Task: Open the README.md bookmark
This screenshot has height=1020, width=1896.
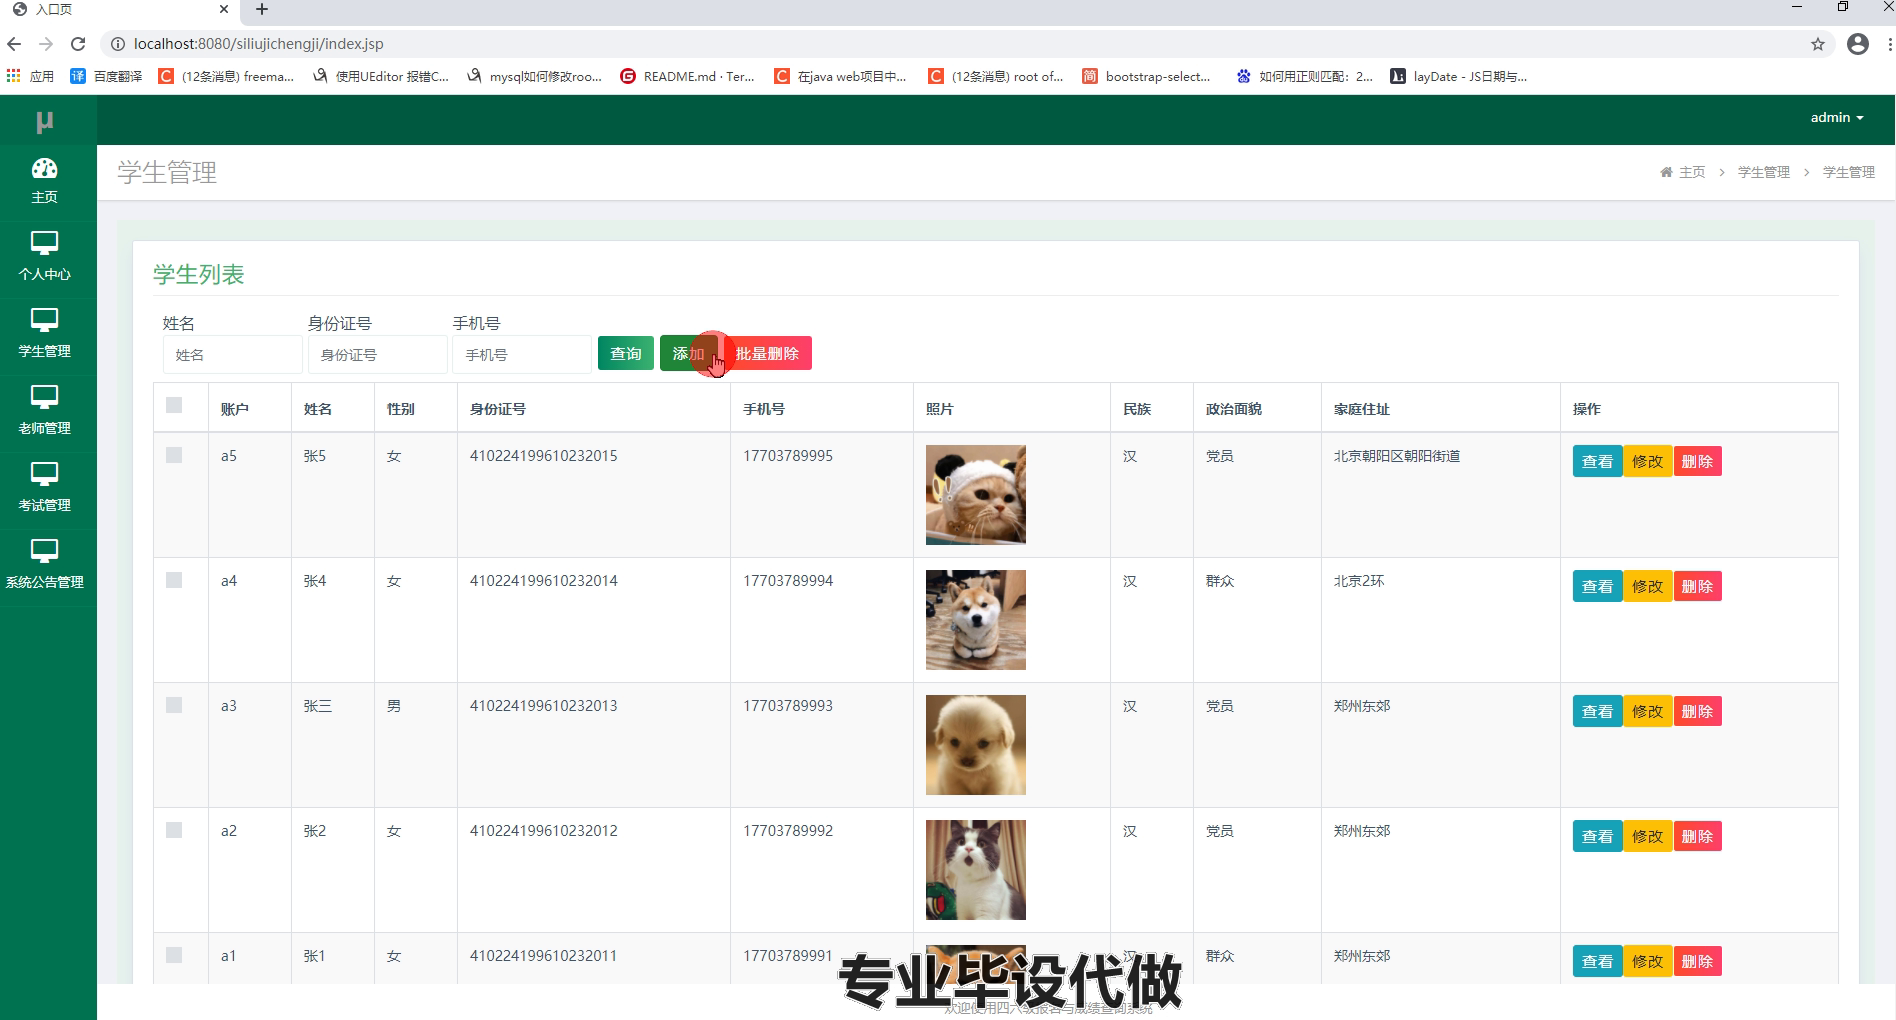Action: tap(687, 76)
